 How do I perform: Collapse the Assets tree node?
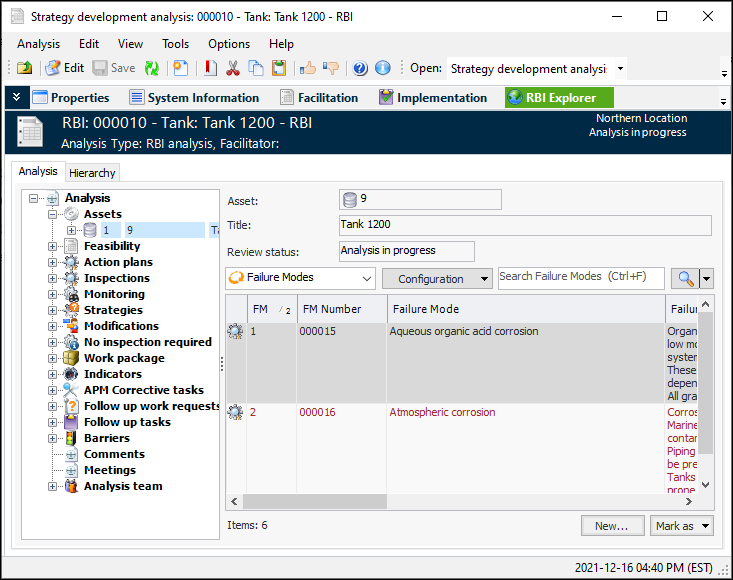click(x=52, y=214)
